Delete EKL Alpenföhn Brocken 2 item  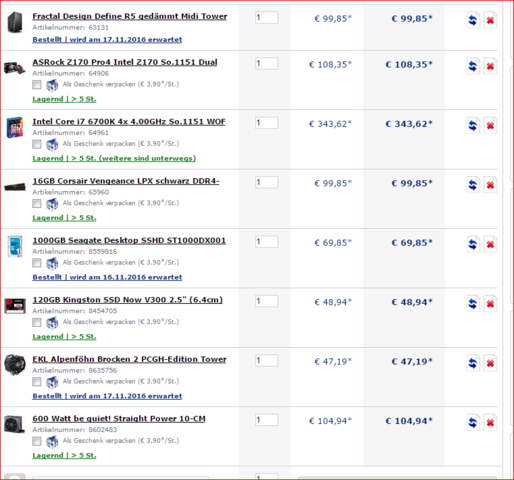[490, 363]
